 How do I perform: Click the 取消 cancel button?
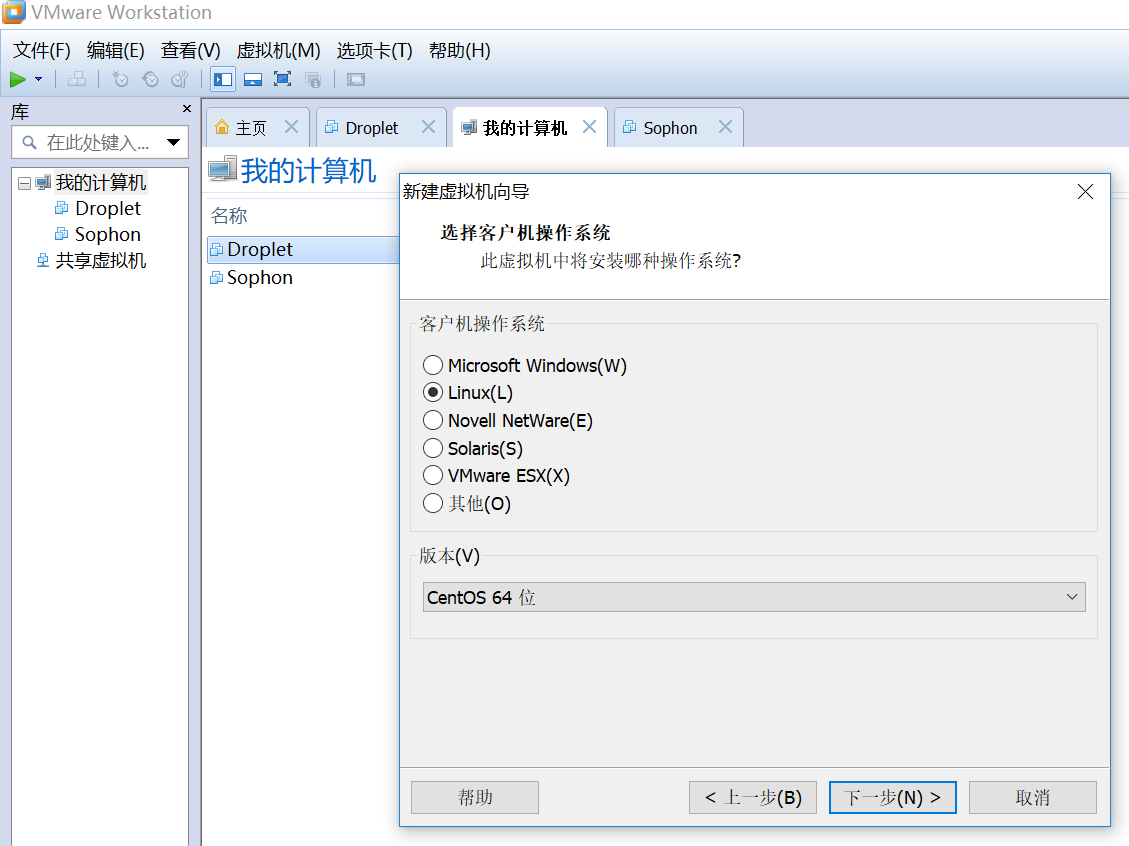[1033, 798]
